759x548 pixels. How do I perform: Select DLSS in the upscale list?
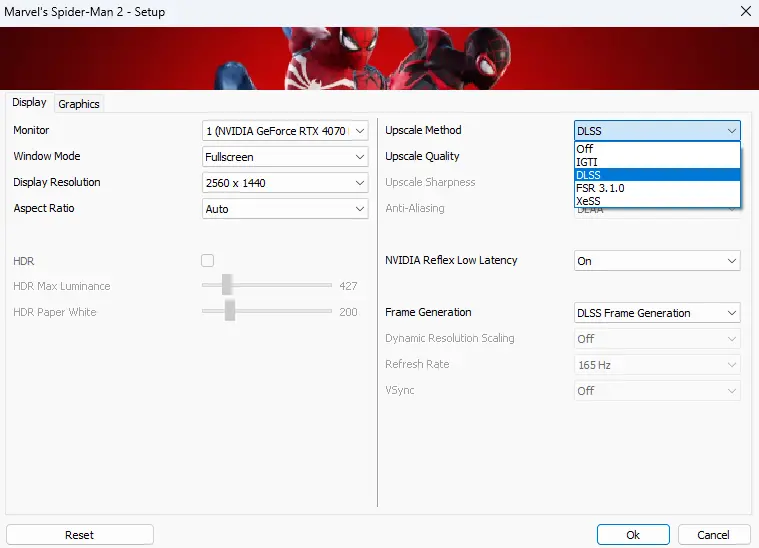coord(657,175)
